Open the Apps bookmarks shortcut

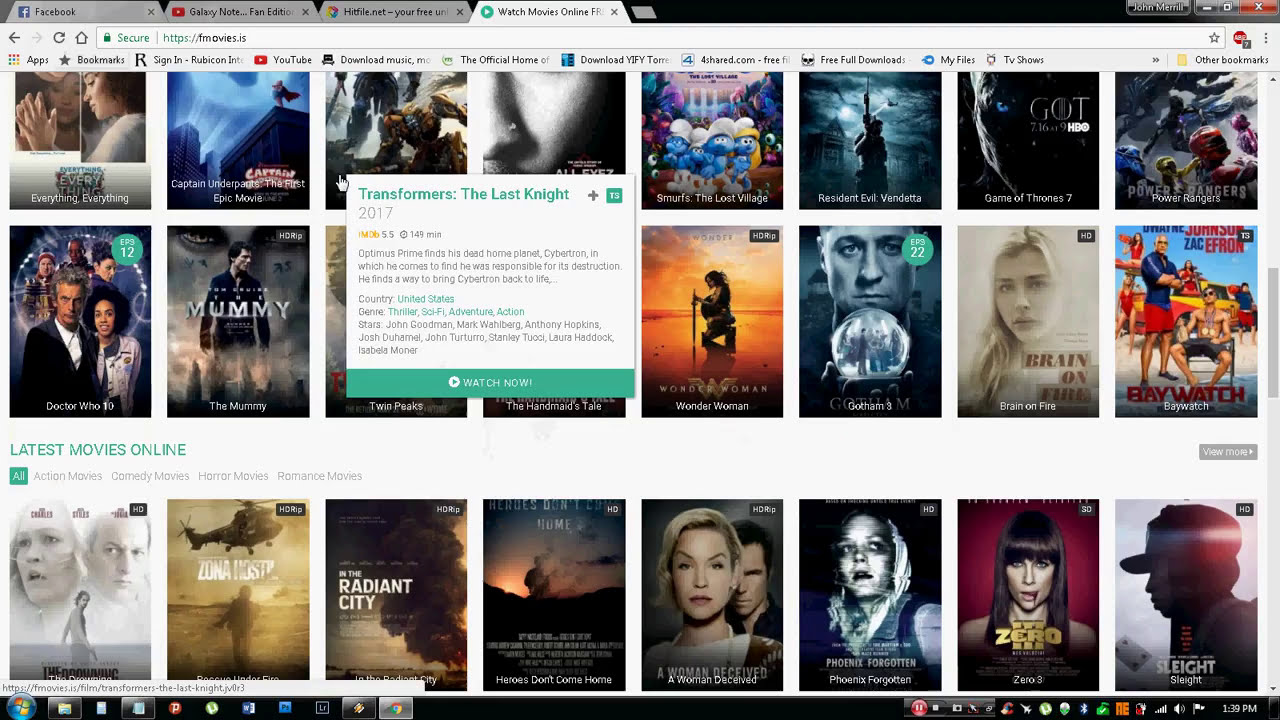click(29, 60)
